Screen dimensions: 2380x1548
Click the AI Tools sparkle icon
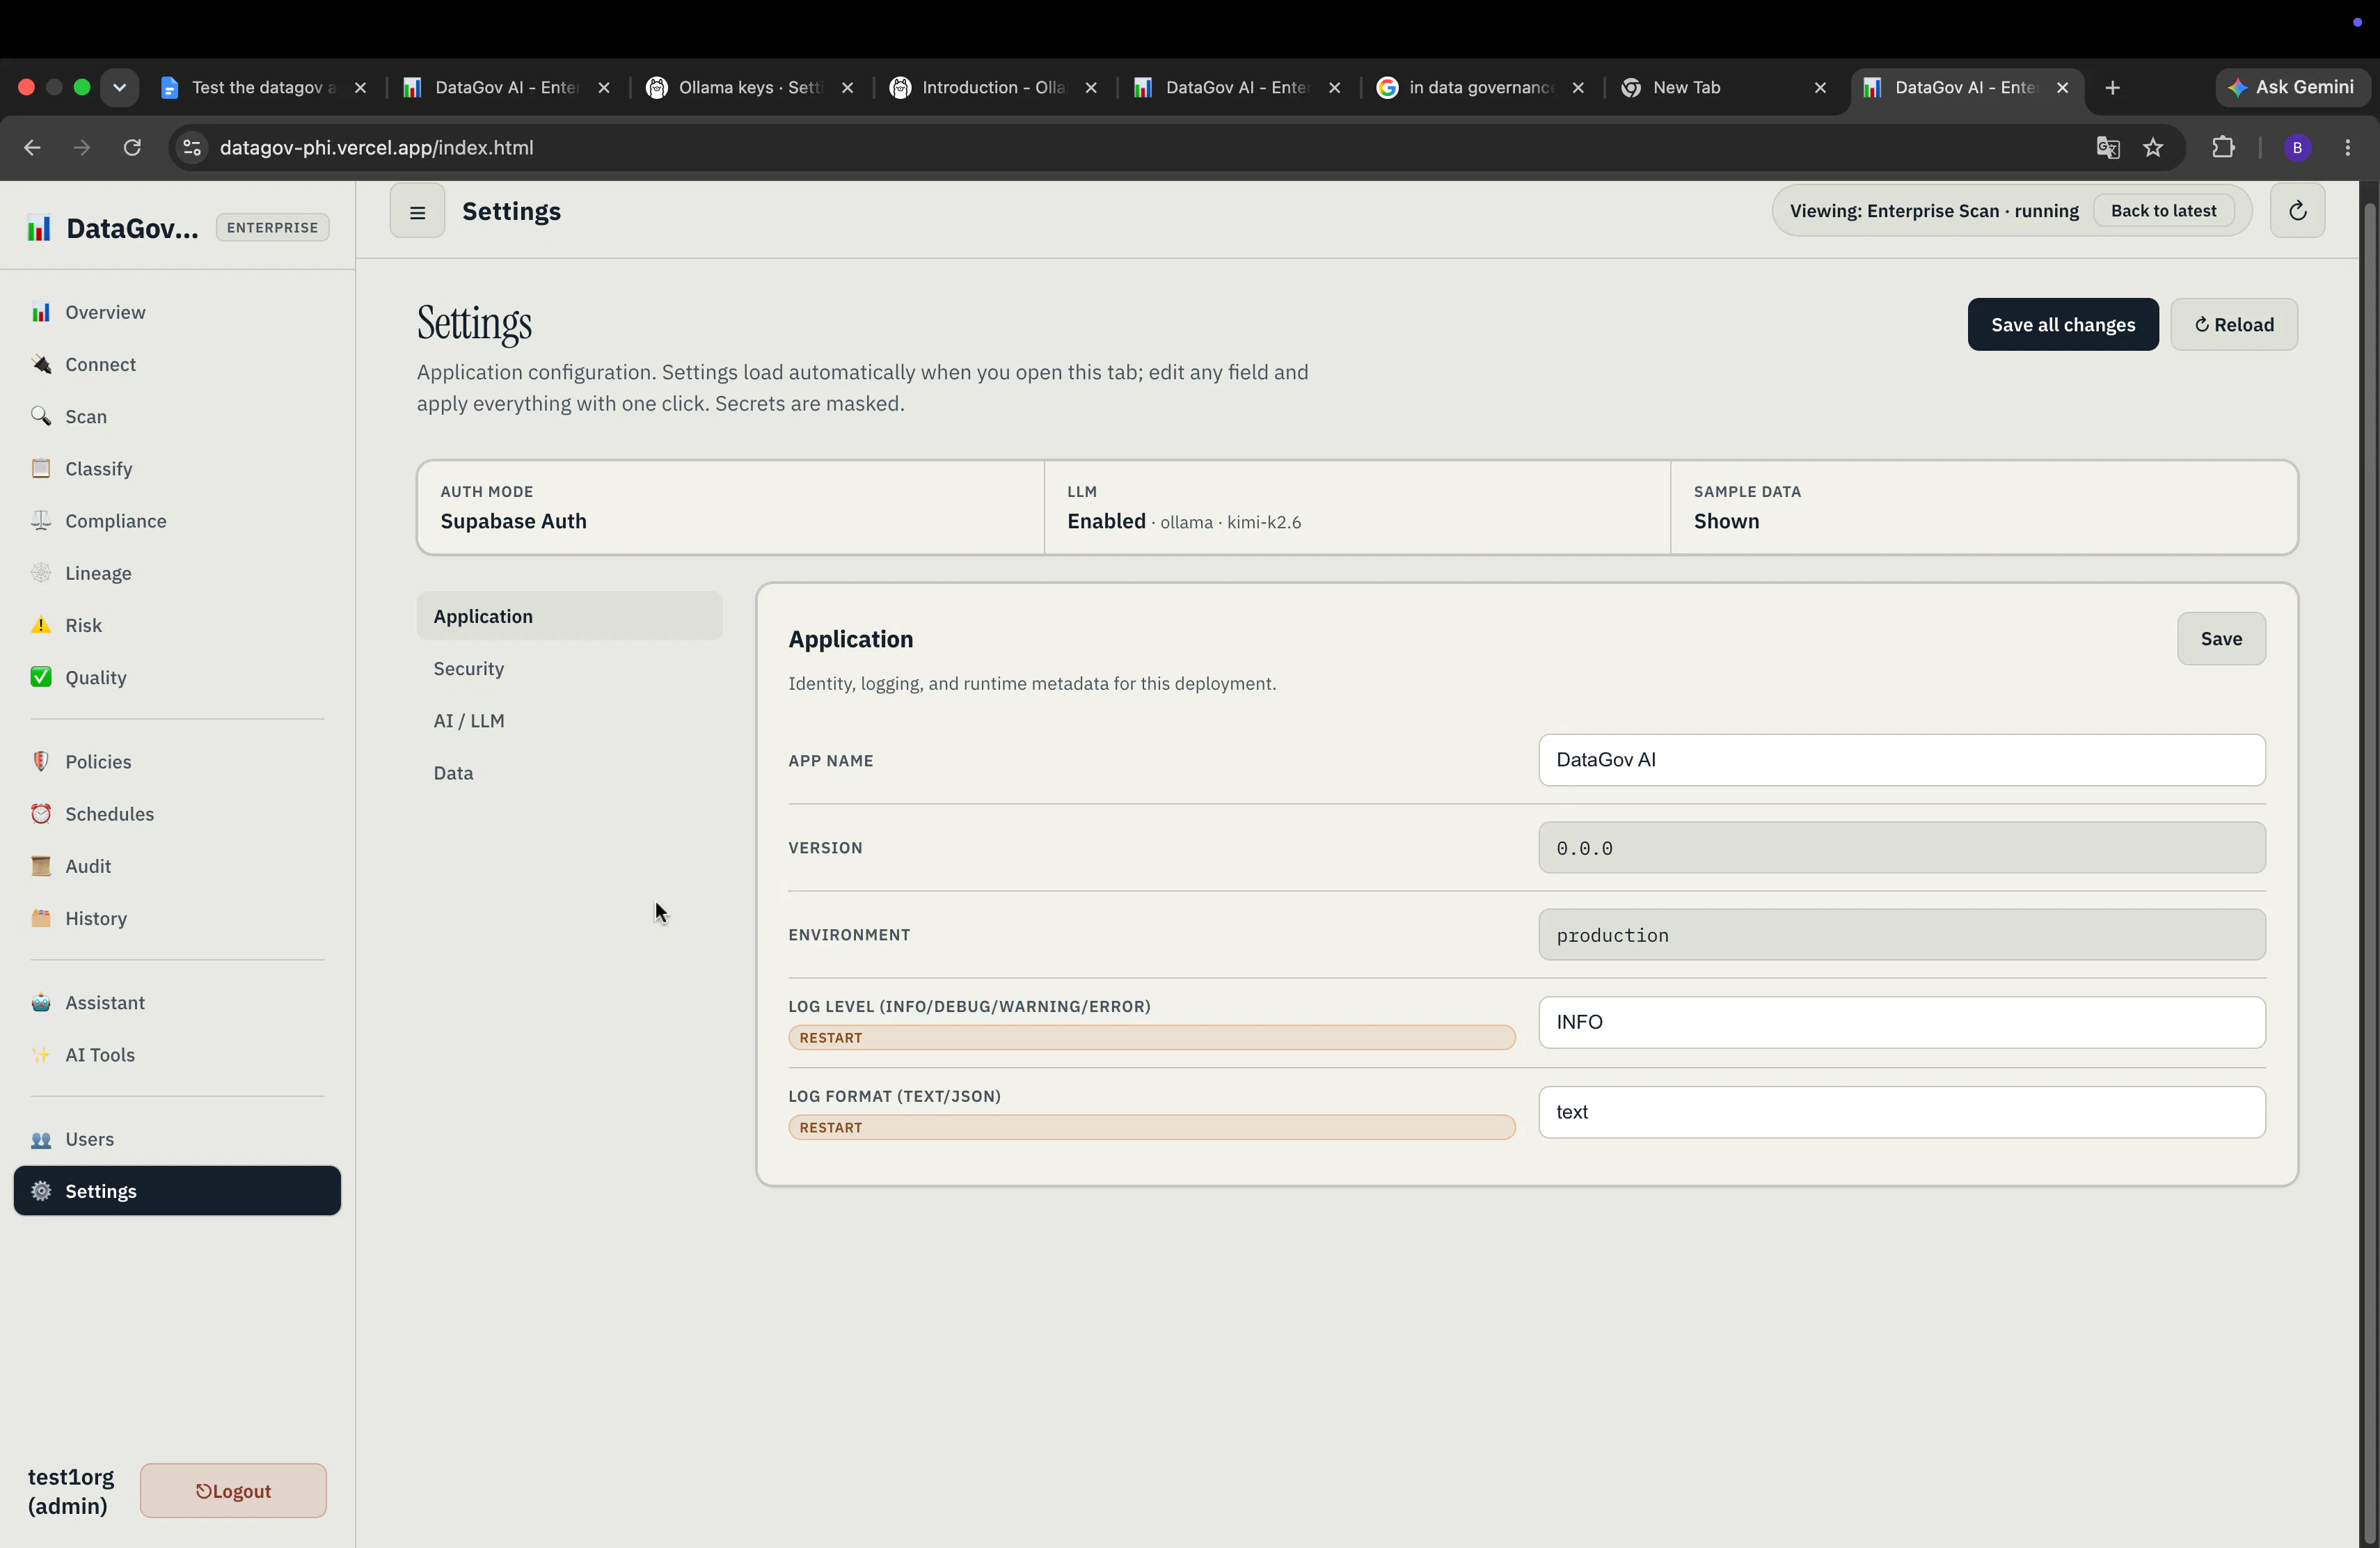[x=41, y=1054]
